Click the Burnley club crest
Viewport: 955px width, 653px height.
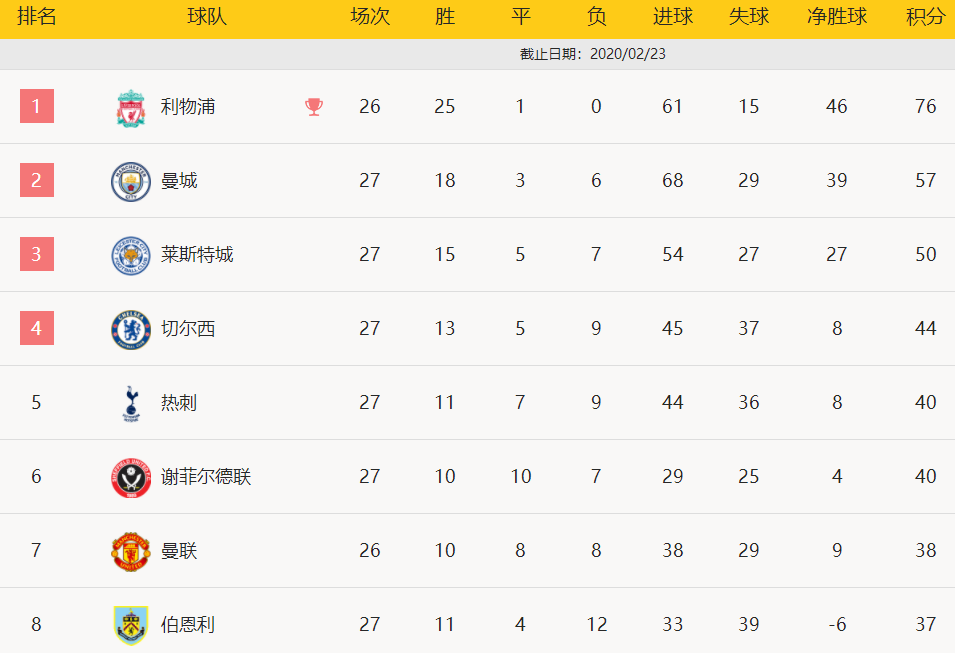[131, 625]
